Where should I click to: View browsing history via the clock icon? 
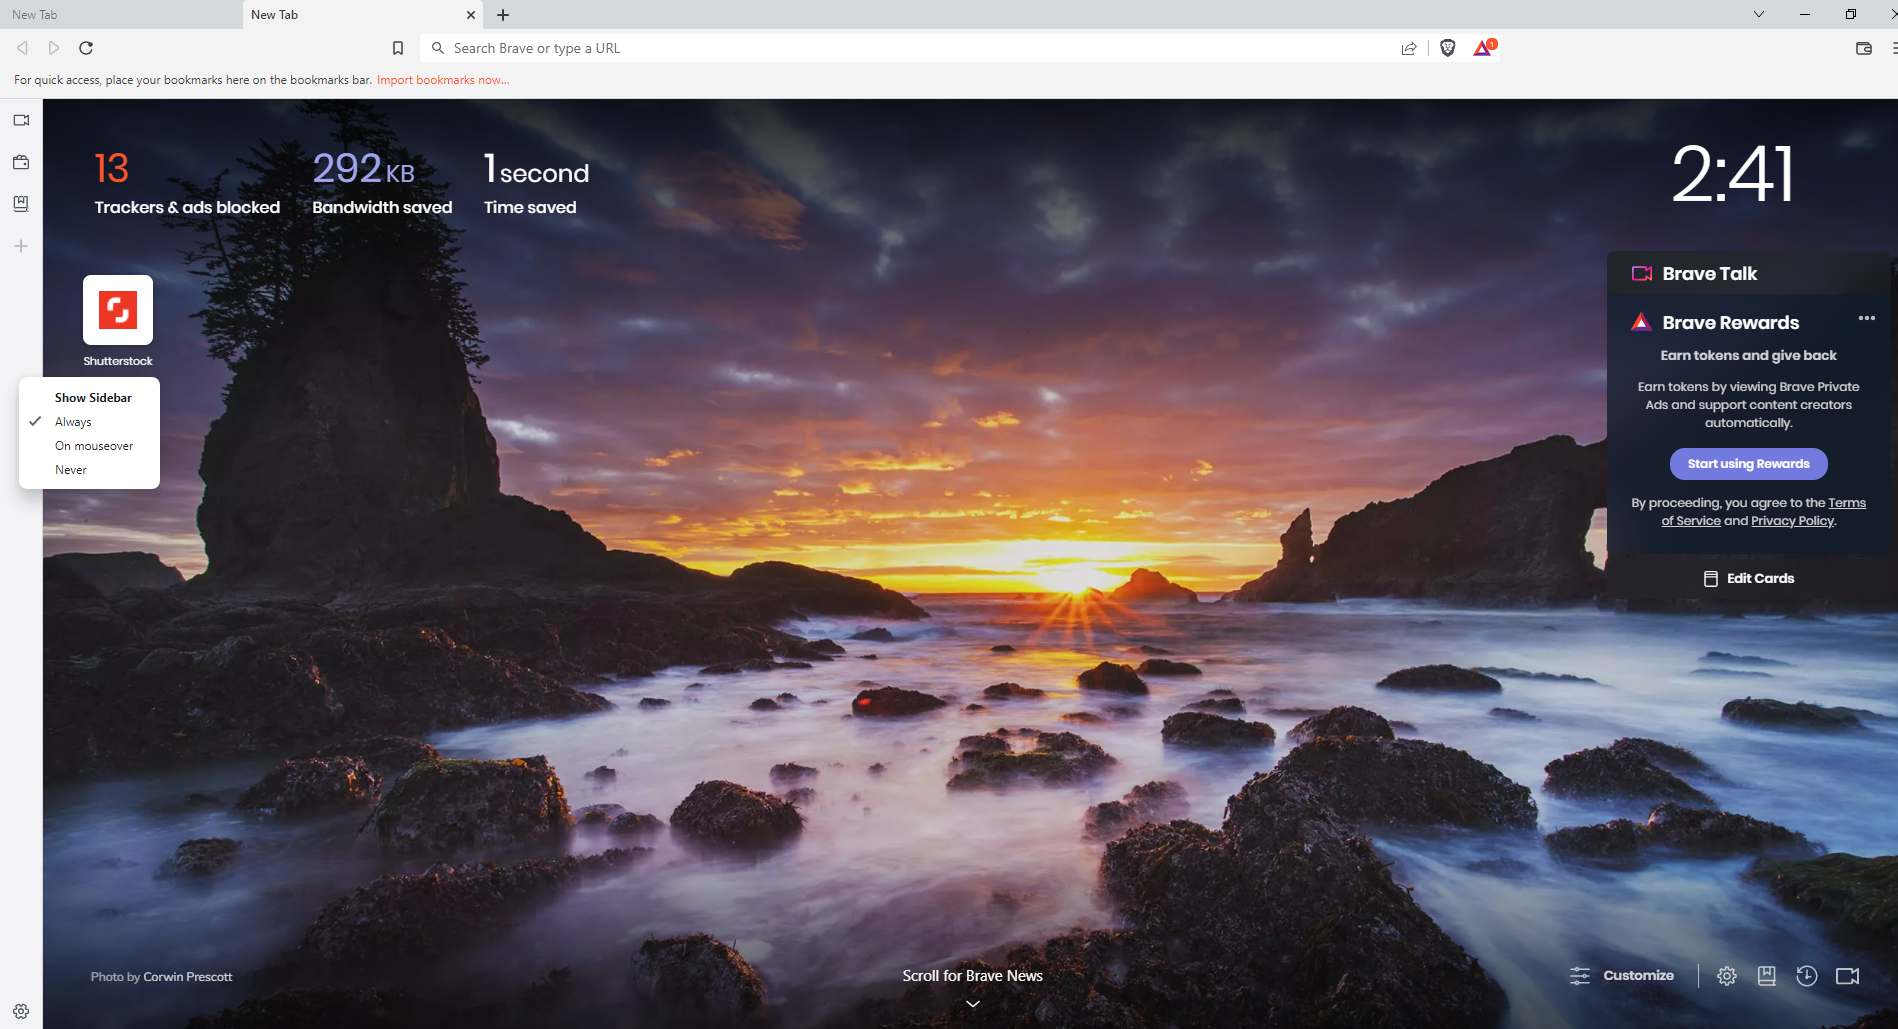[x=1807, y=975]
